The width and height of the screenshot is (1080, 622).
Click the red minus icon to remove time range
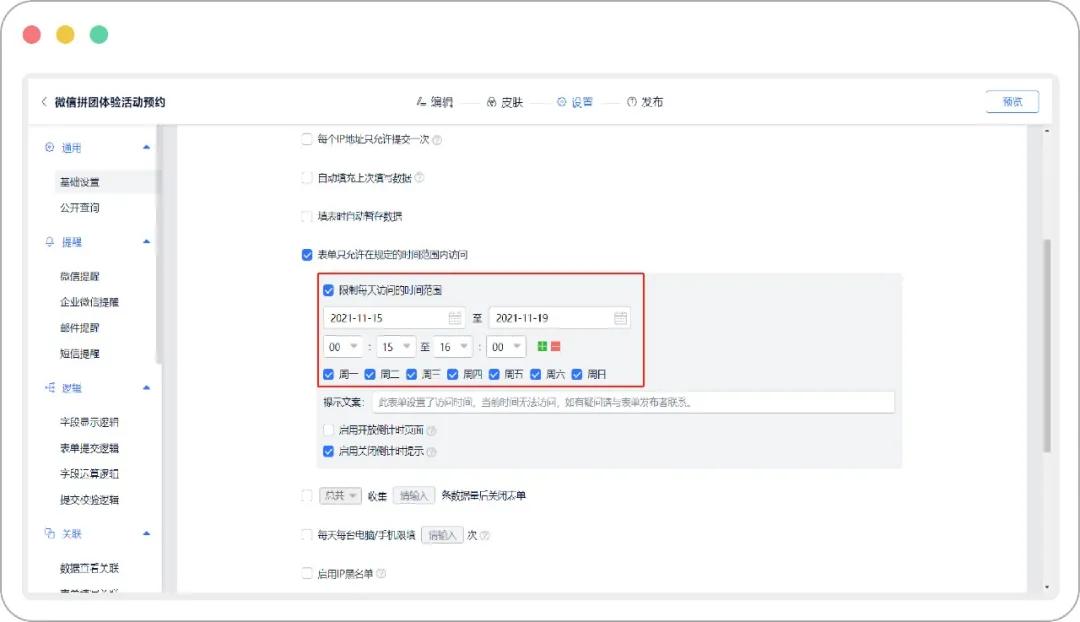(x=554, y=345)
